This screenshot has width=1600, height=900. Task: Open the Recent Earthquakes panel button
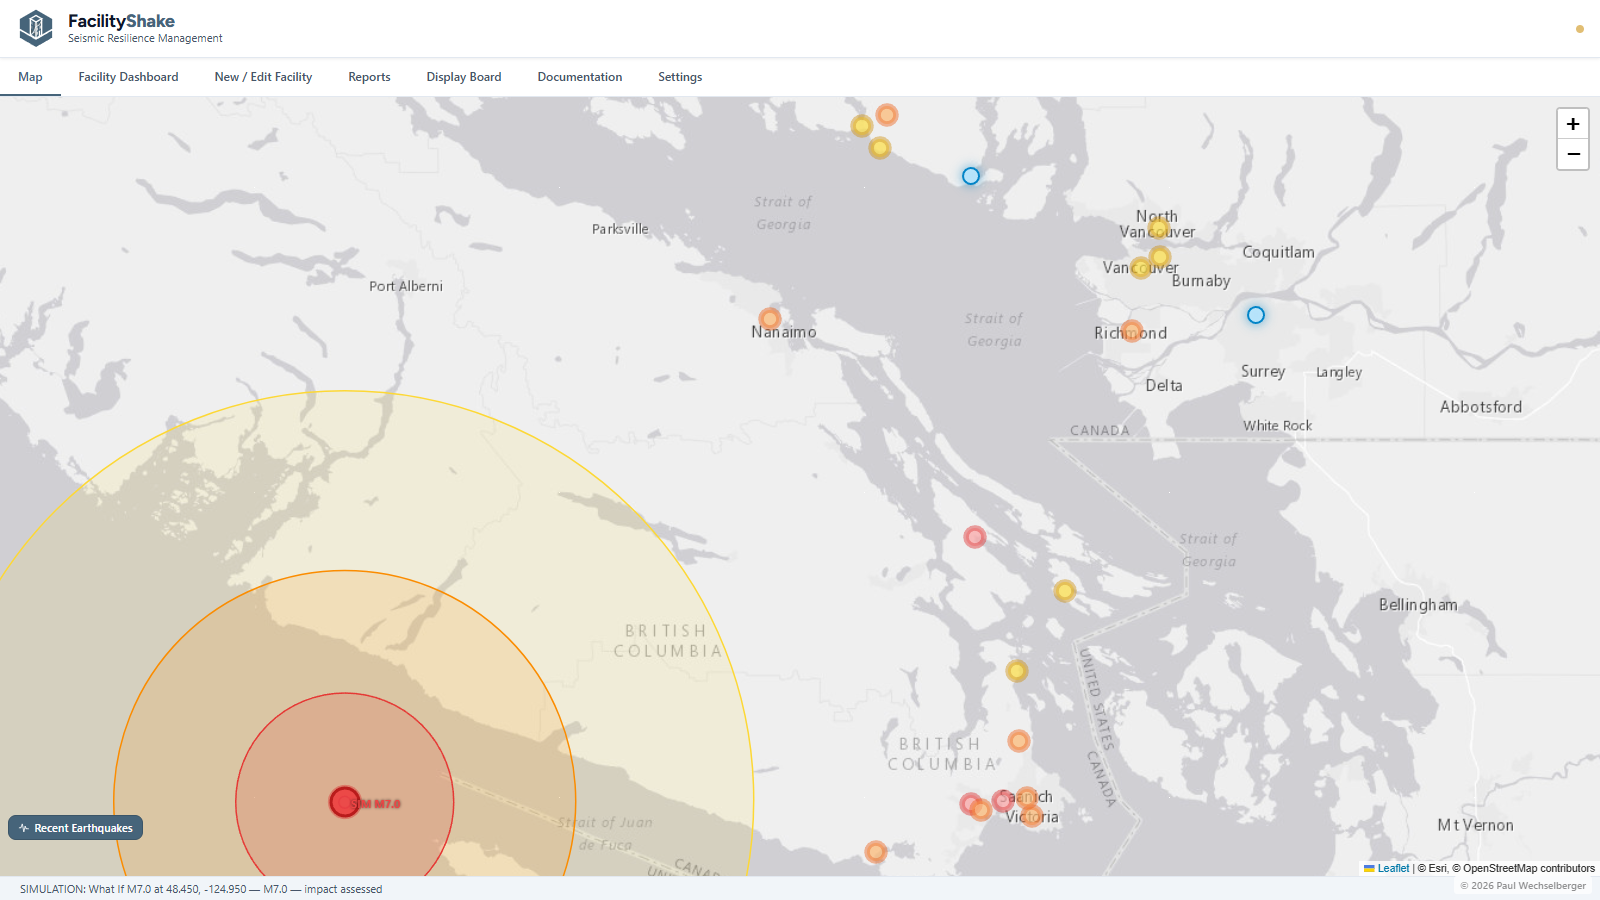tap(76, 828)
